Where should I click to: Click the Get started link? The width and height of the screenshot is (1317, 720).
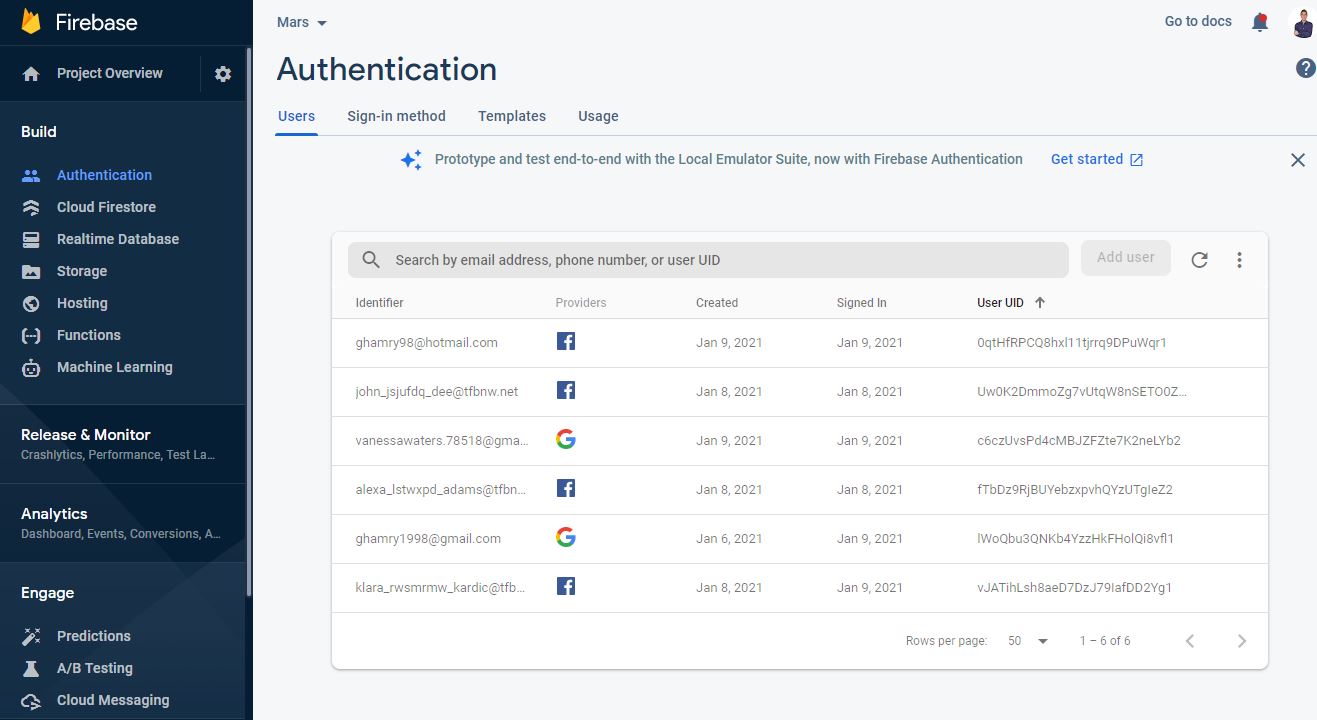(1097, 160)
